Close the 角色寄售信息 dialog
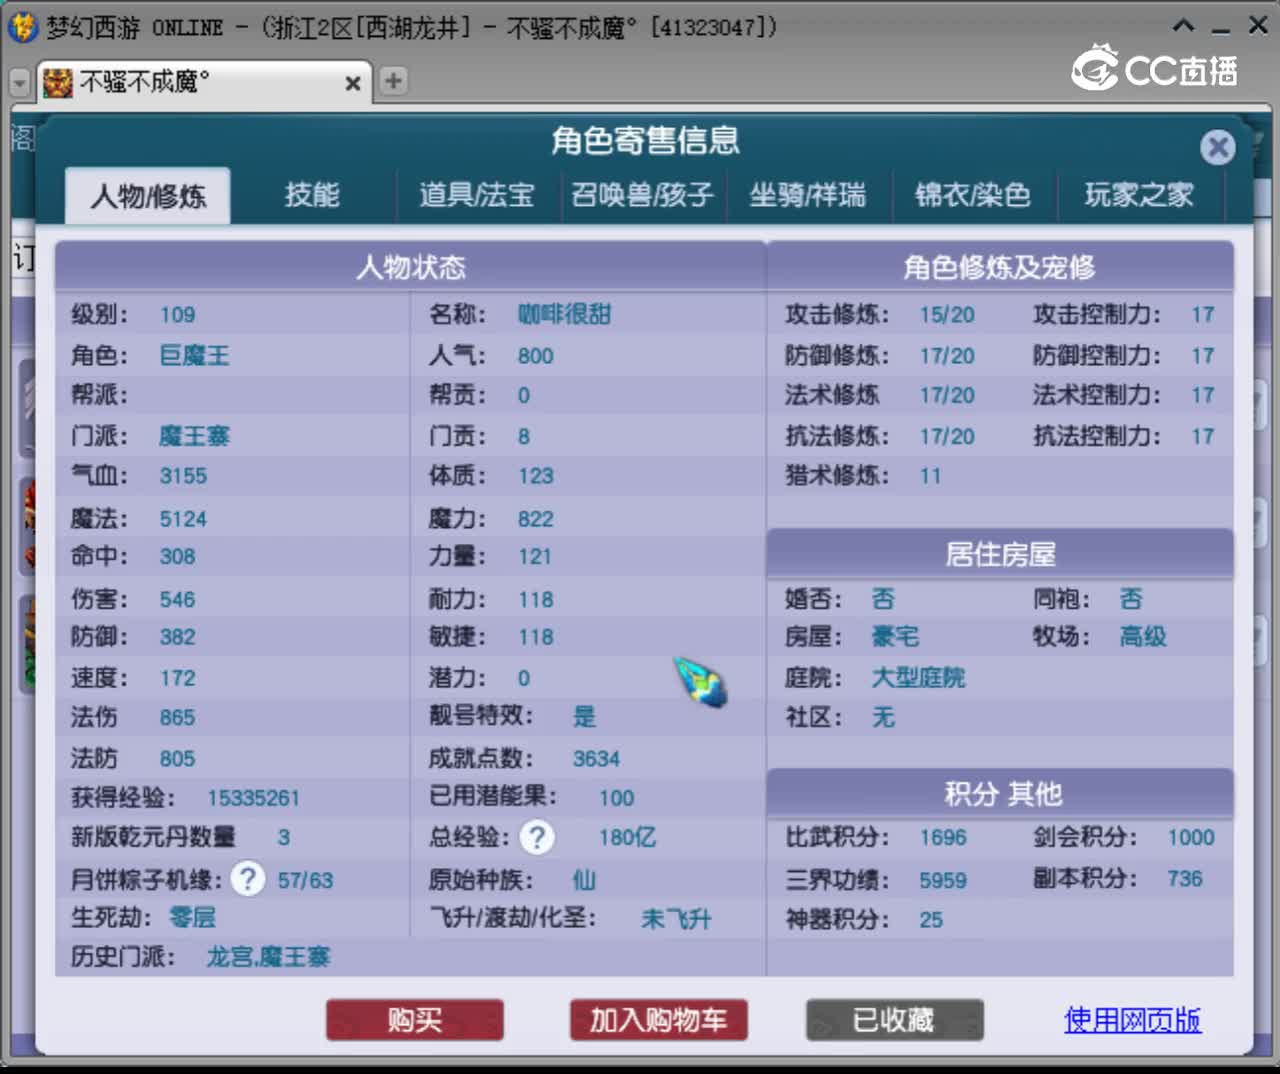Viewport: 1280px width, 1074px height. pos(1217,148)
